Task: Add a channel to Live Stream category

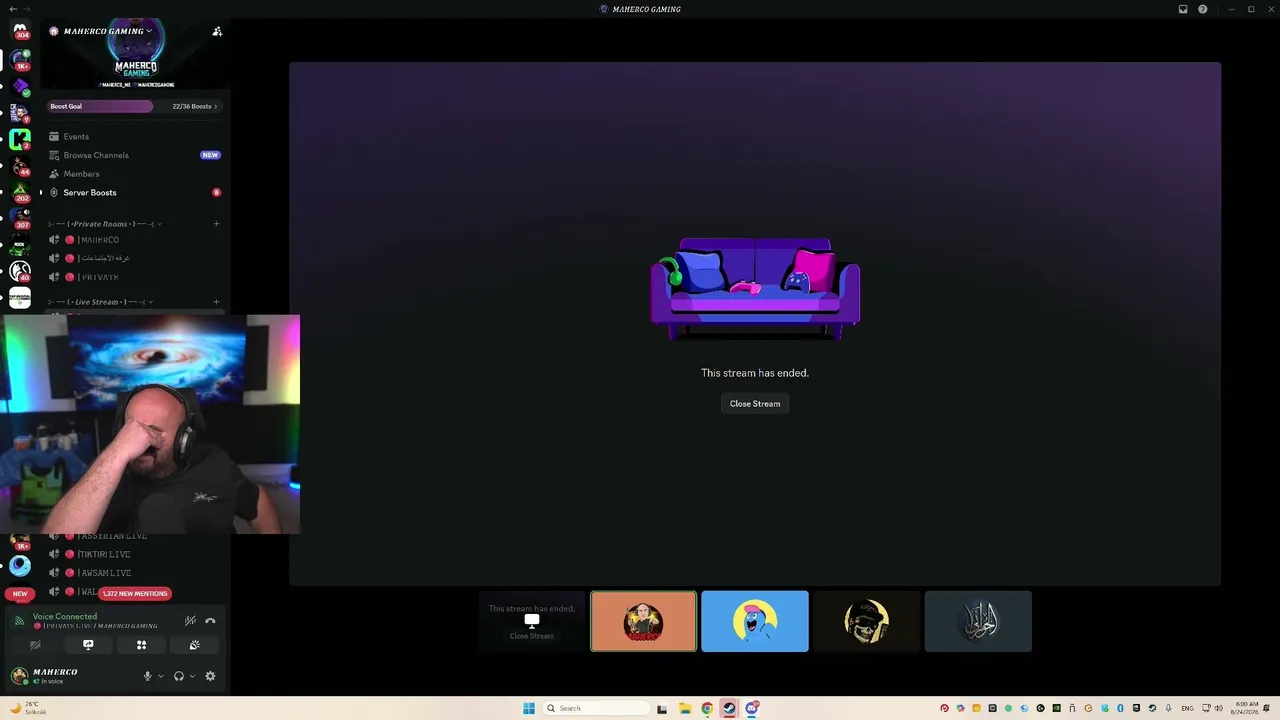Action: point(216,302)
